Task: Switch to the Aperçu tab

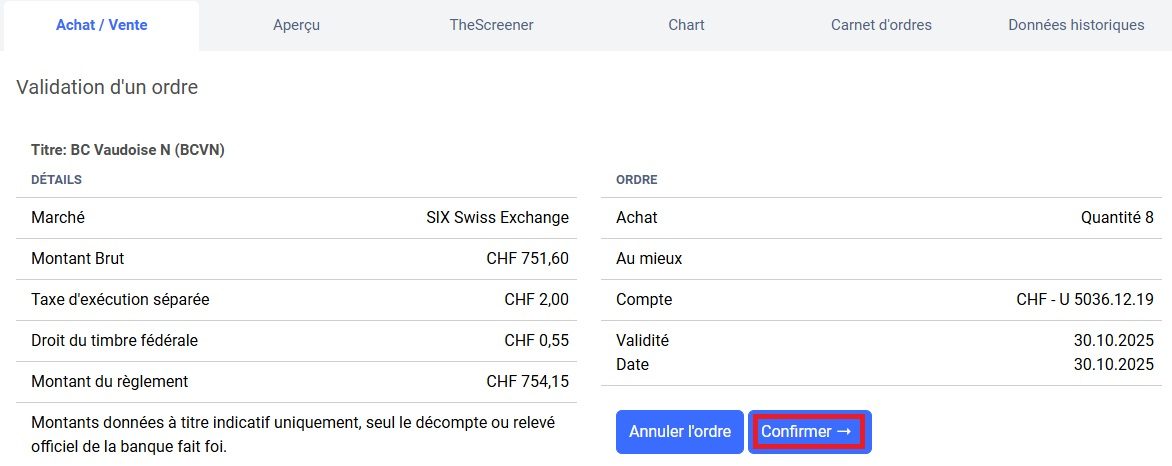Action: [x=296, y=25]
